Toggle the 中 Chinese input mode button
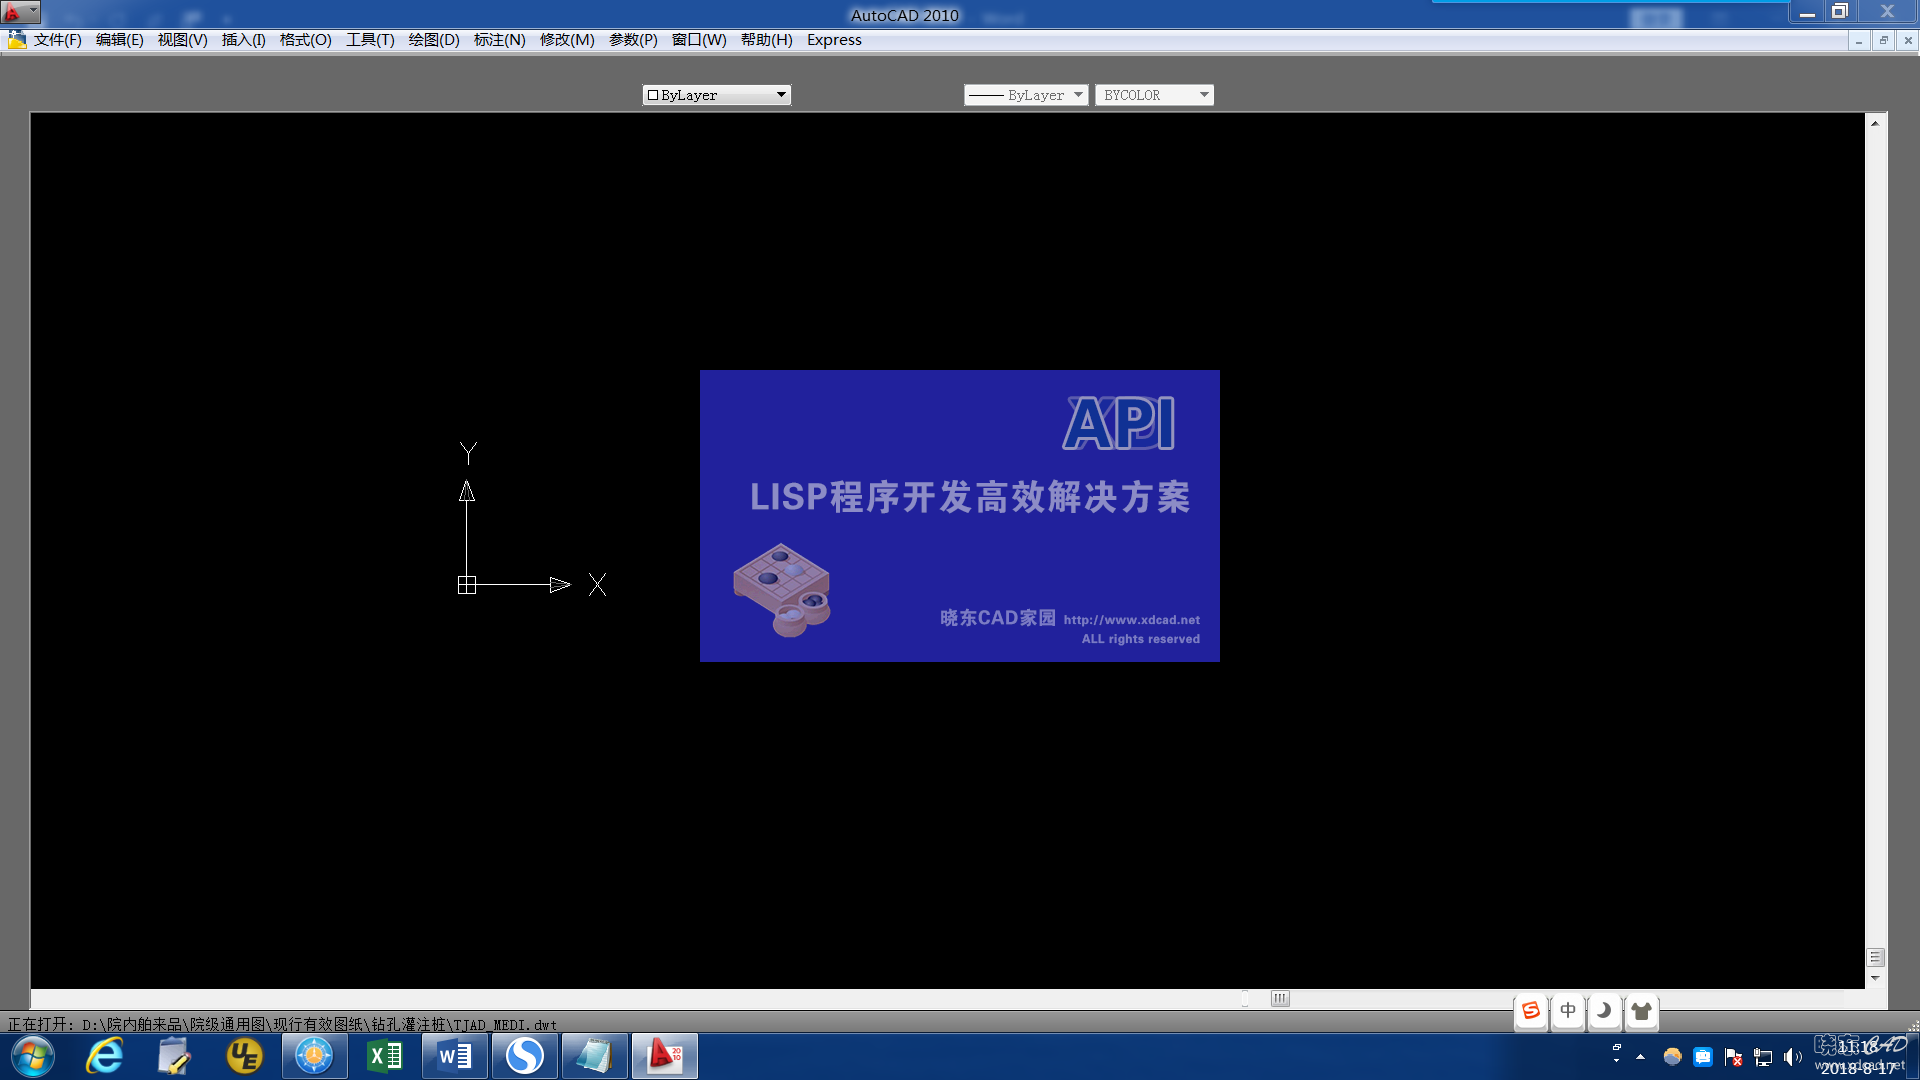The height and width of the screenshot is (1080, 1920). 1567,1011
